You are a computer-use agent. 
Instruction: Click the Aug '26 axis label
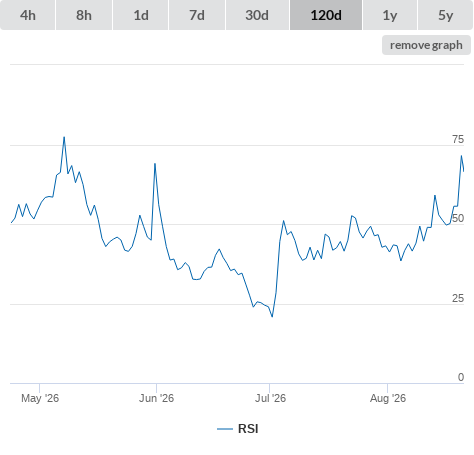click(388, 398)
